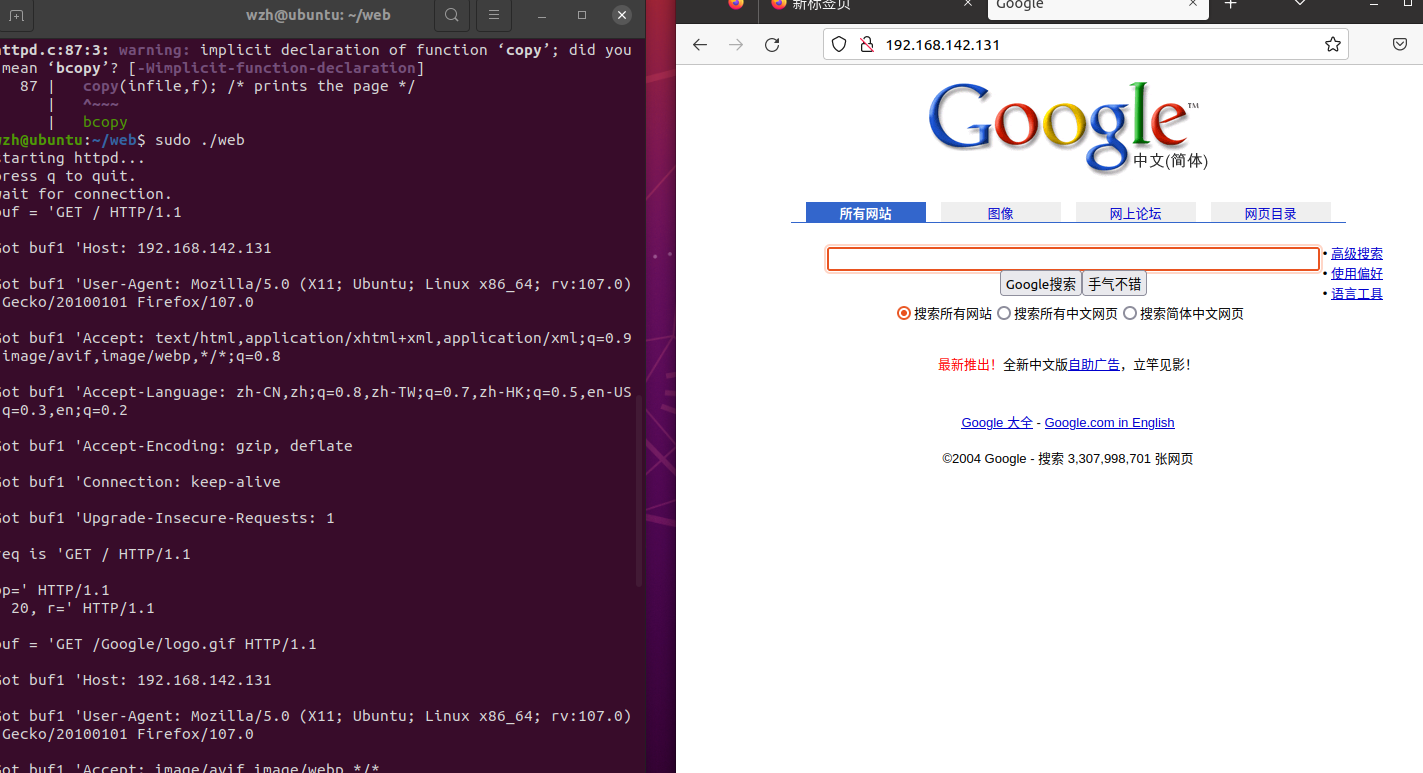The image size is (1423, 773).
Task: Select the 搜索简体中文网页 radio button
Action: (1130, 313)
